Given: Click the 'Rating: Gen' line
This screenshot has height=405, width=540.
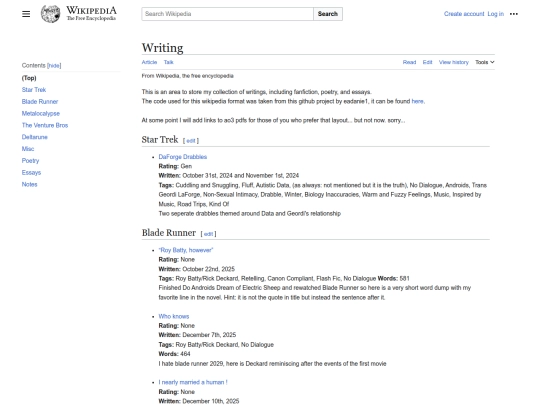Looking at the screenshot, I should click(x=175, y=166).
